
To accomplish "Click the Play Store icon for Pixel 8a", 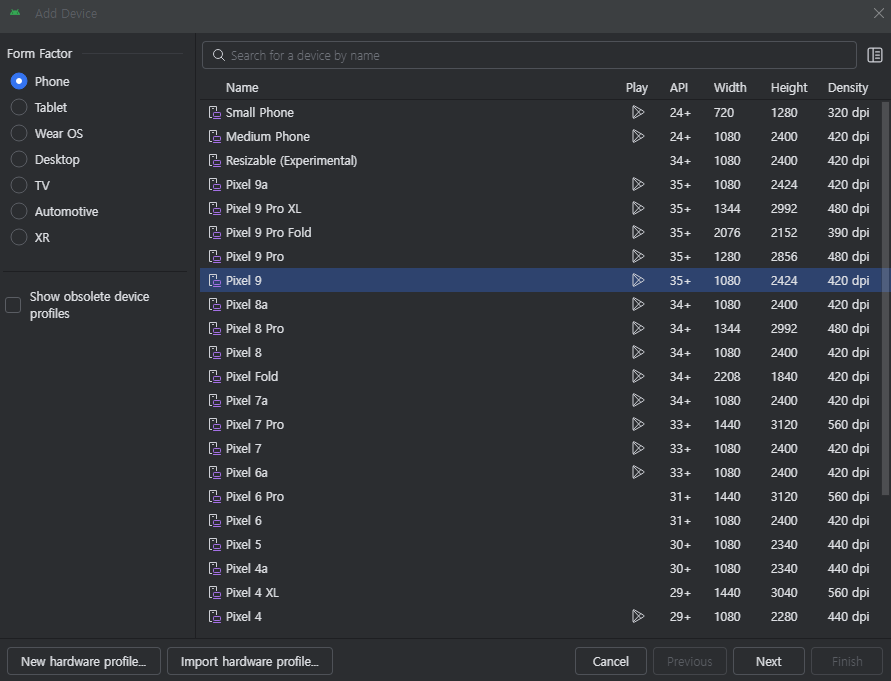I will click(x=638, y=304).
